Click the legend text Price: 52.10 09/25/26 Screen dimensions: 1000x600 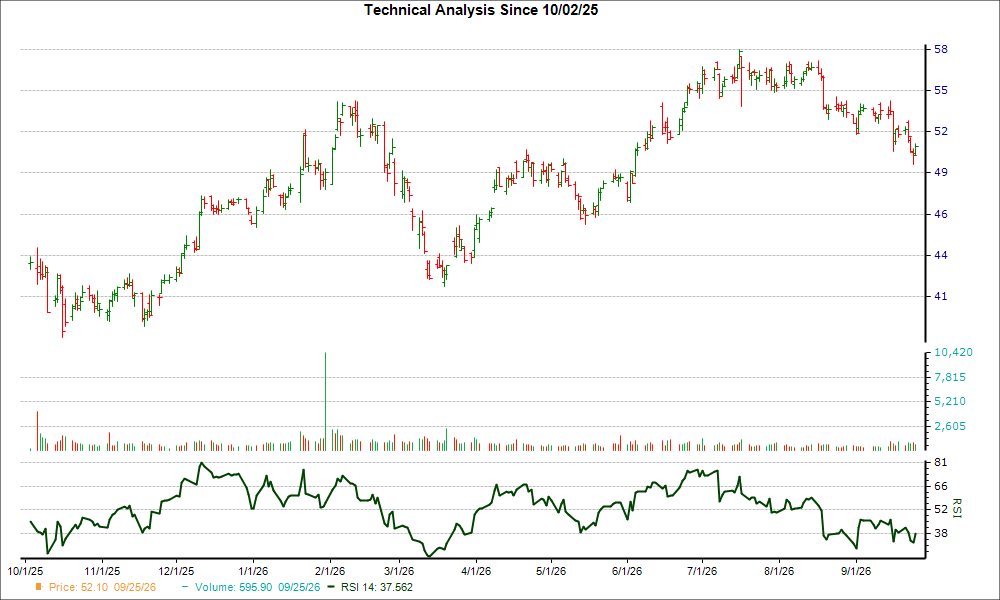102,587
